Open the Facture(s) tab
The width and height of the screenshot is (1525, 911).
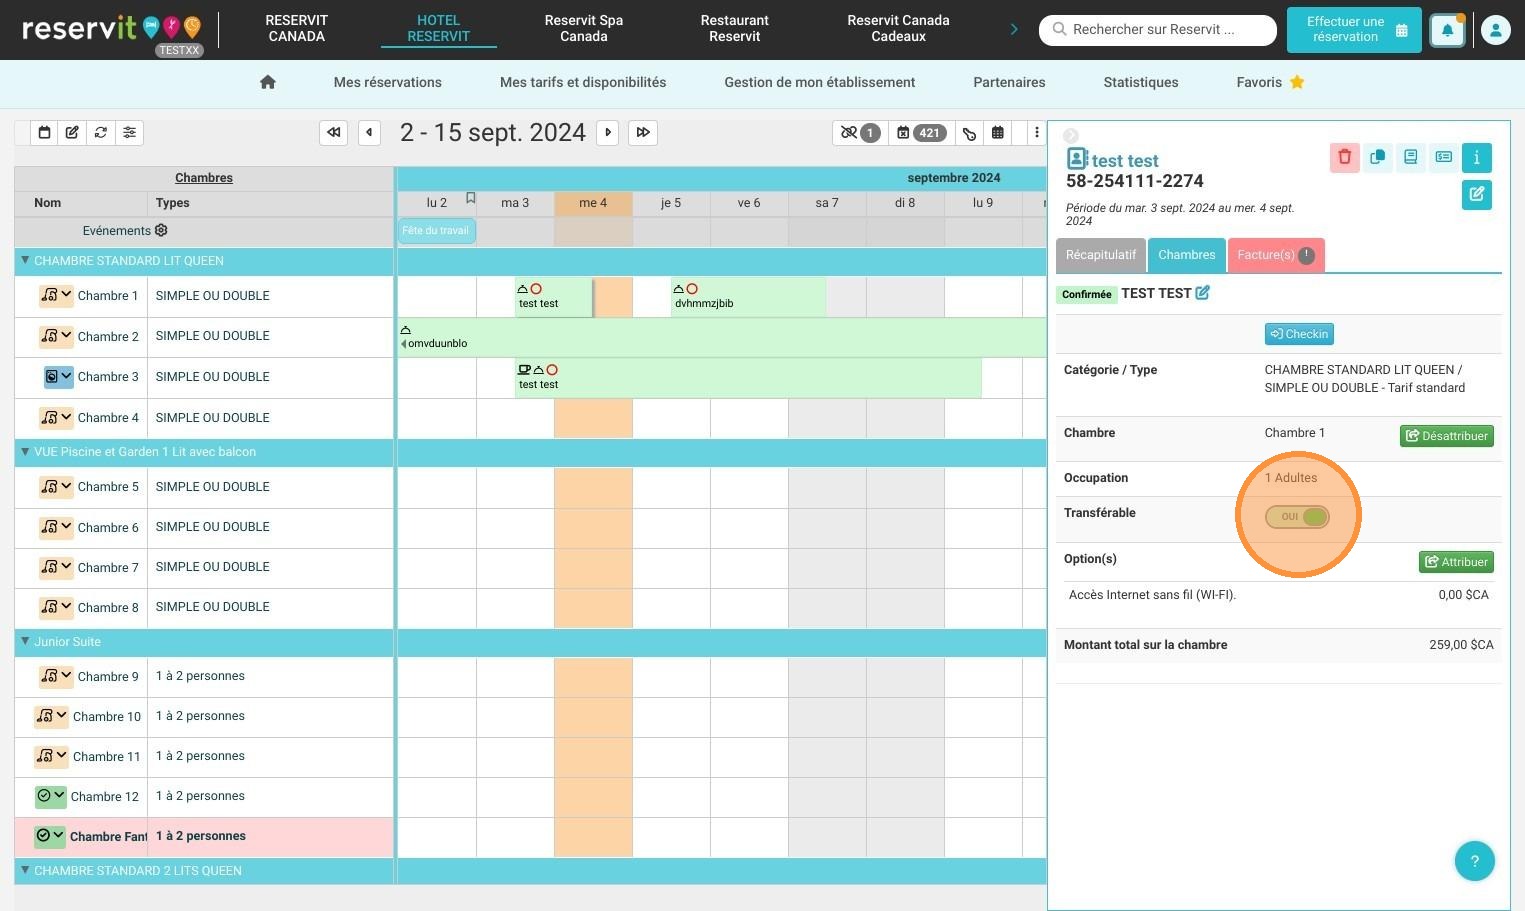pyautogui.click(x=1276, y=255)
